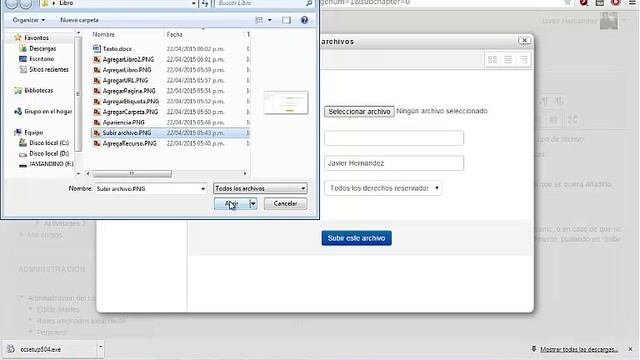Select file AgregarEtiqueta.PNG
640x360 pixels.
click(x=131, y=101)
